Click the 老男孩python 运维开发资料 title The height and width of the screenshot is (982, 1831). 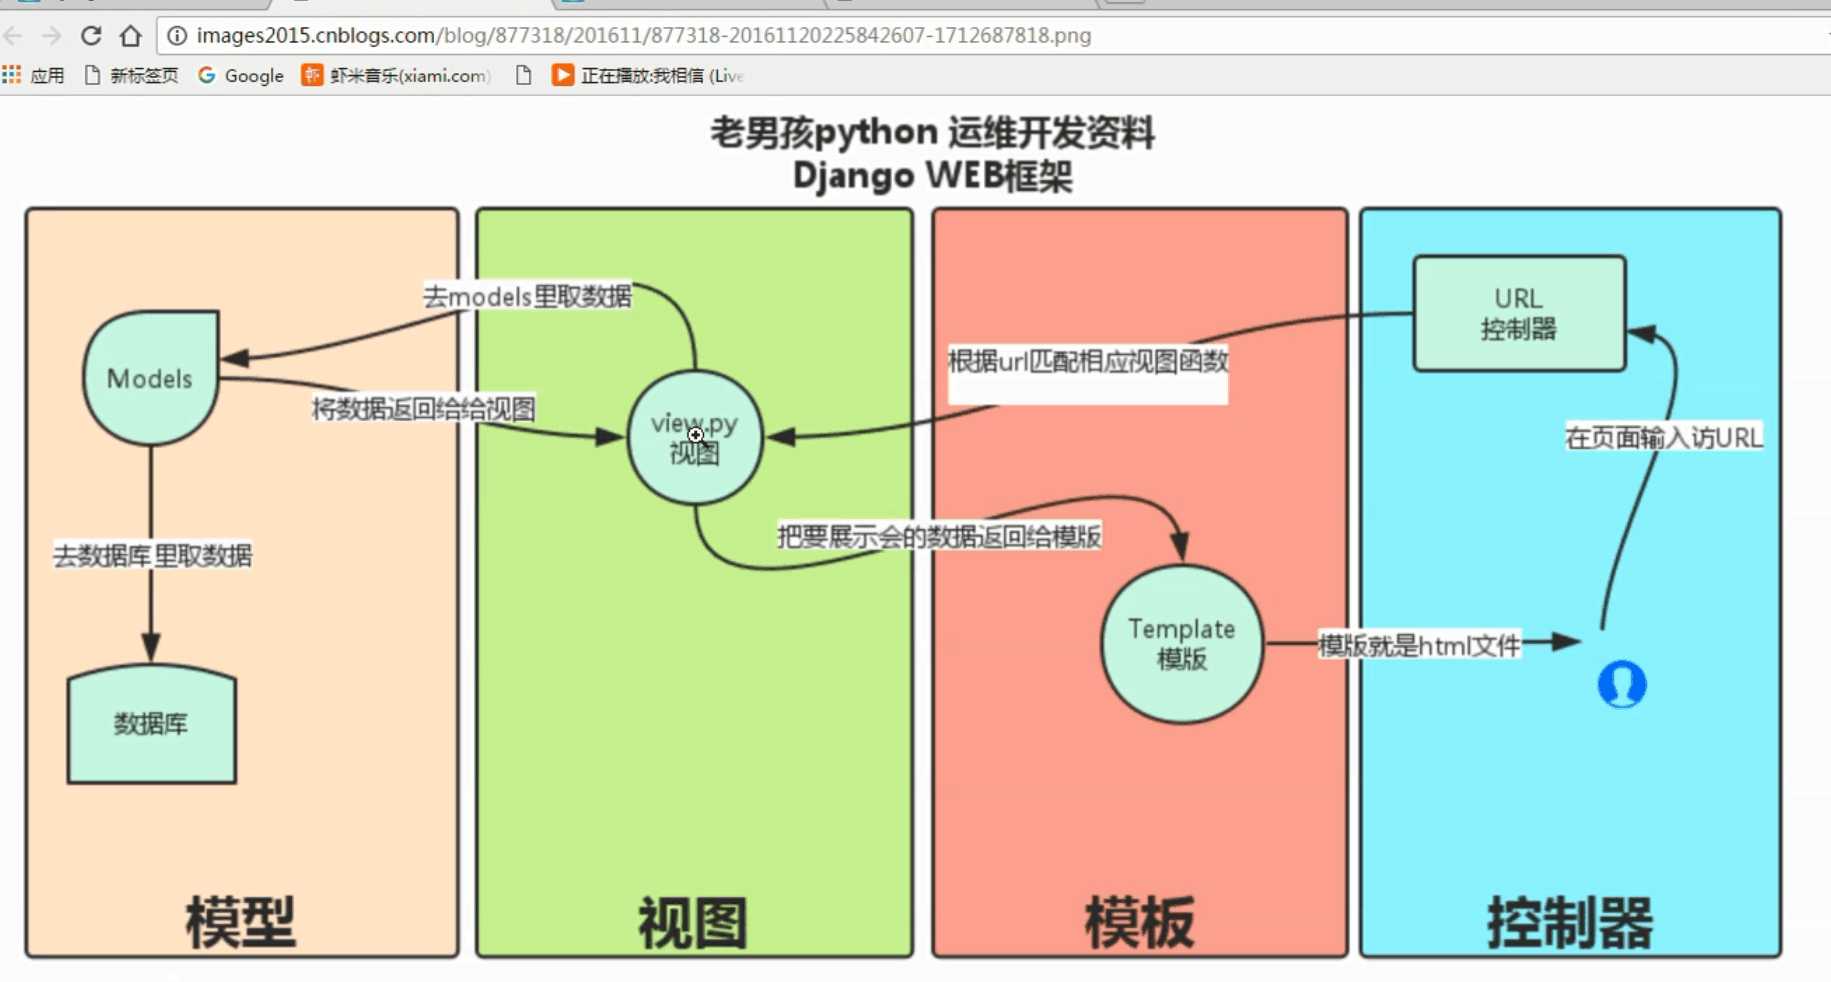pos(932,132)
